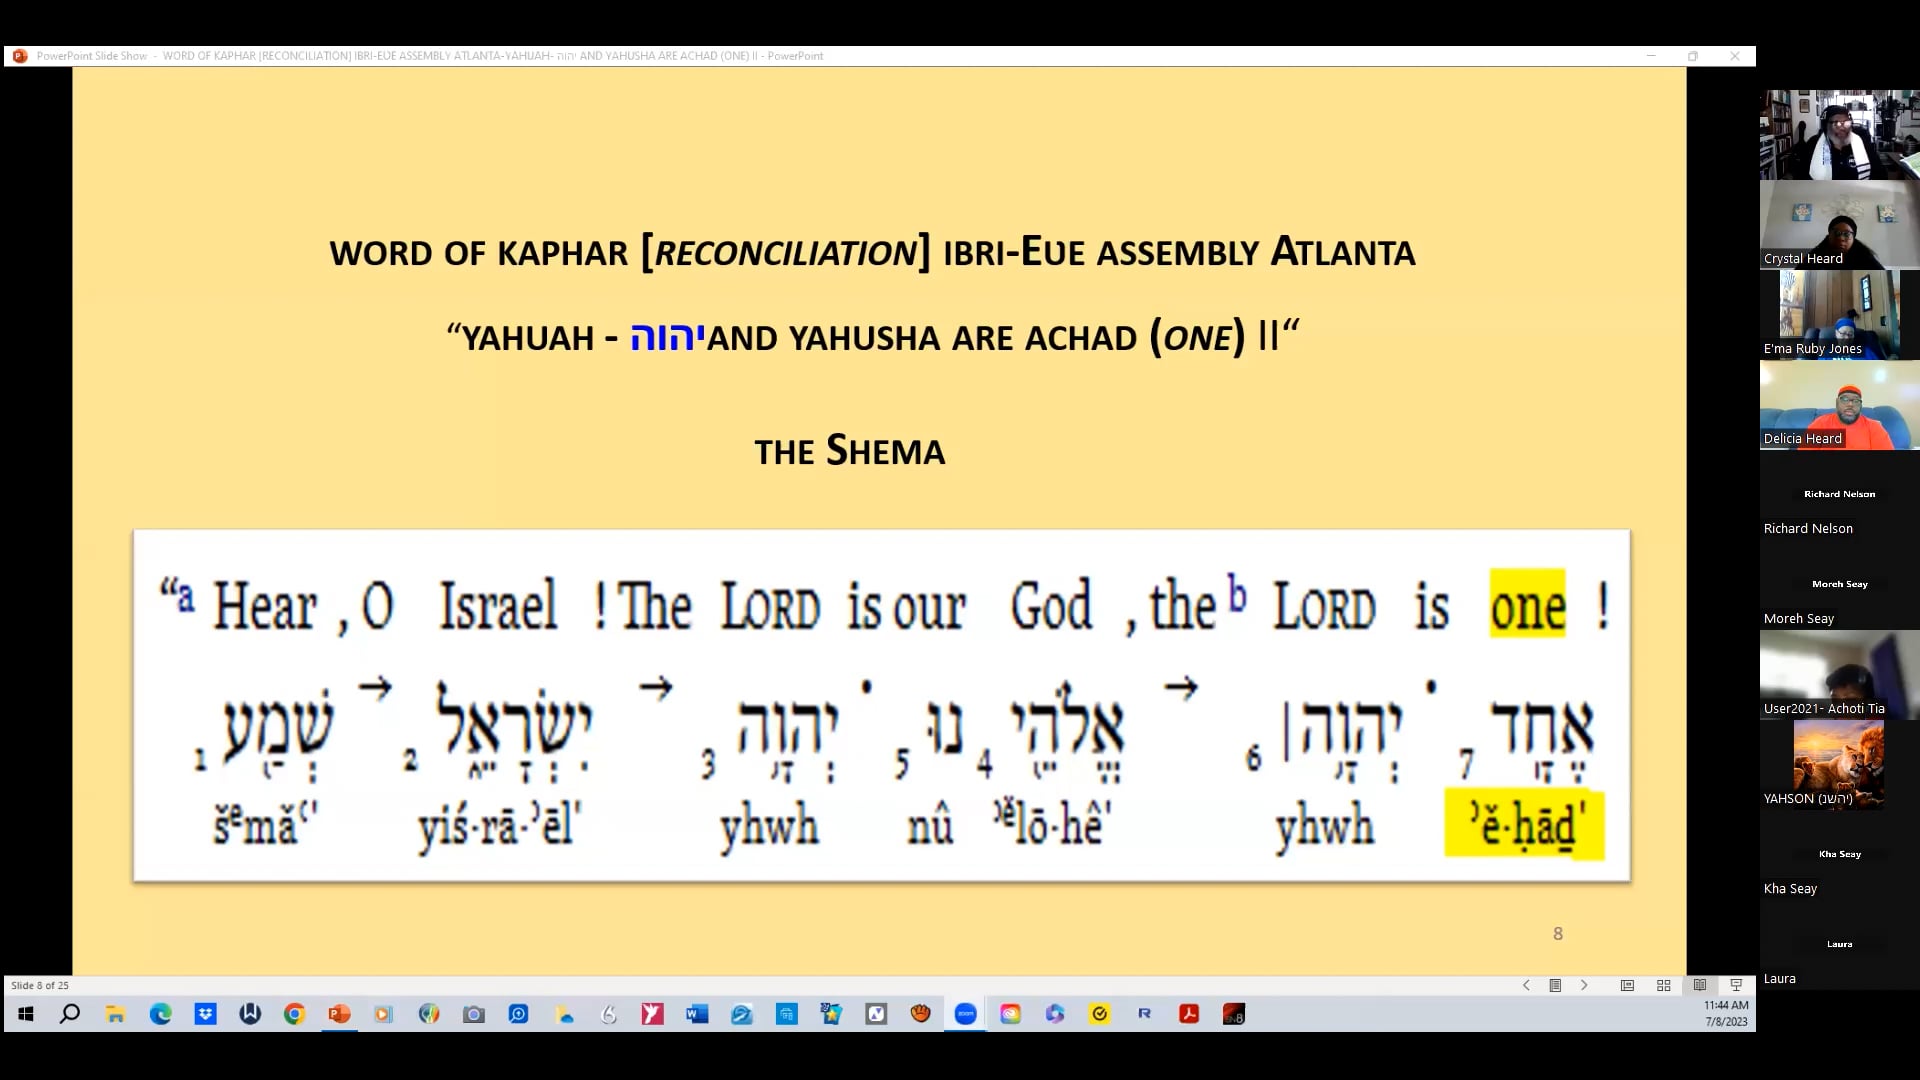Viewport: 1920px width, 1080px height.
Task: Open the Windows Start menu
Action: [25, 1015]
